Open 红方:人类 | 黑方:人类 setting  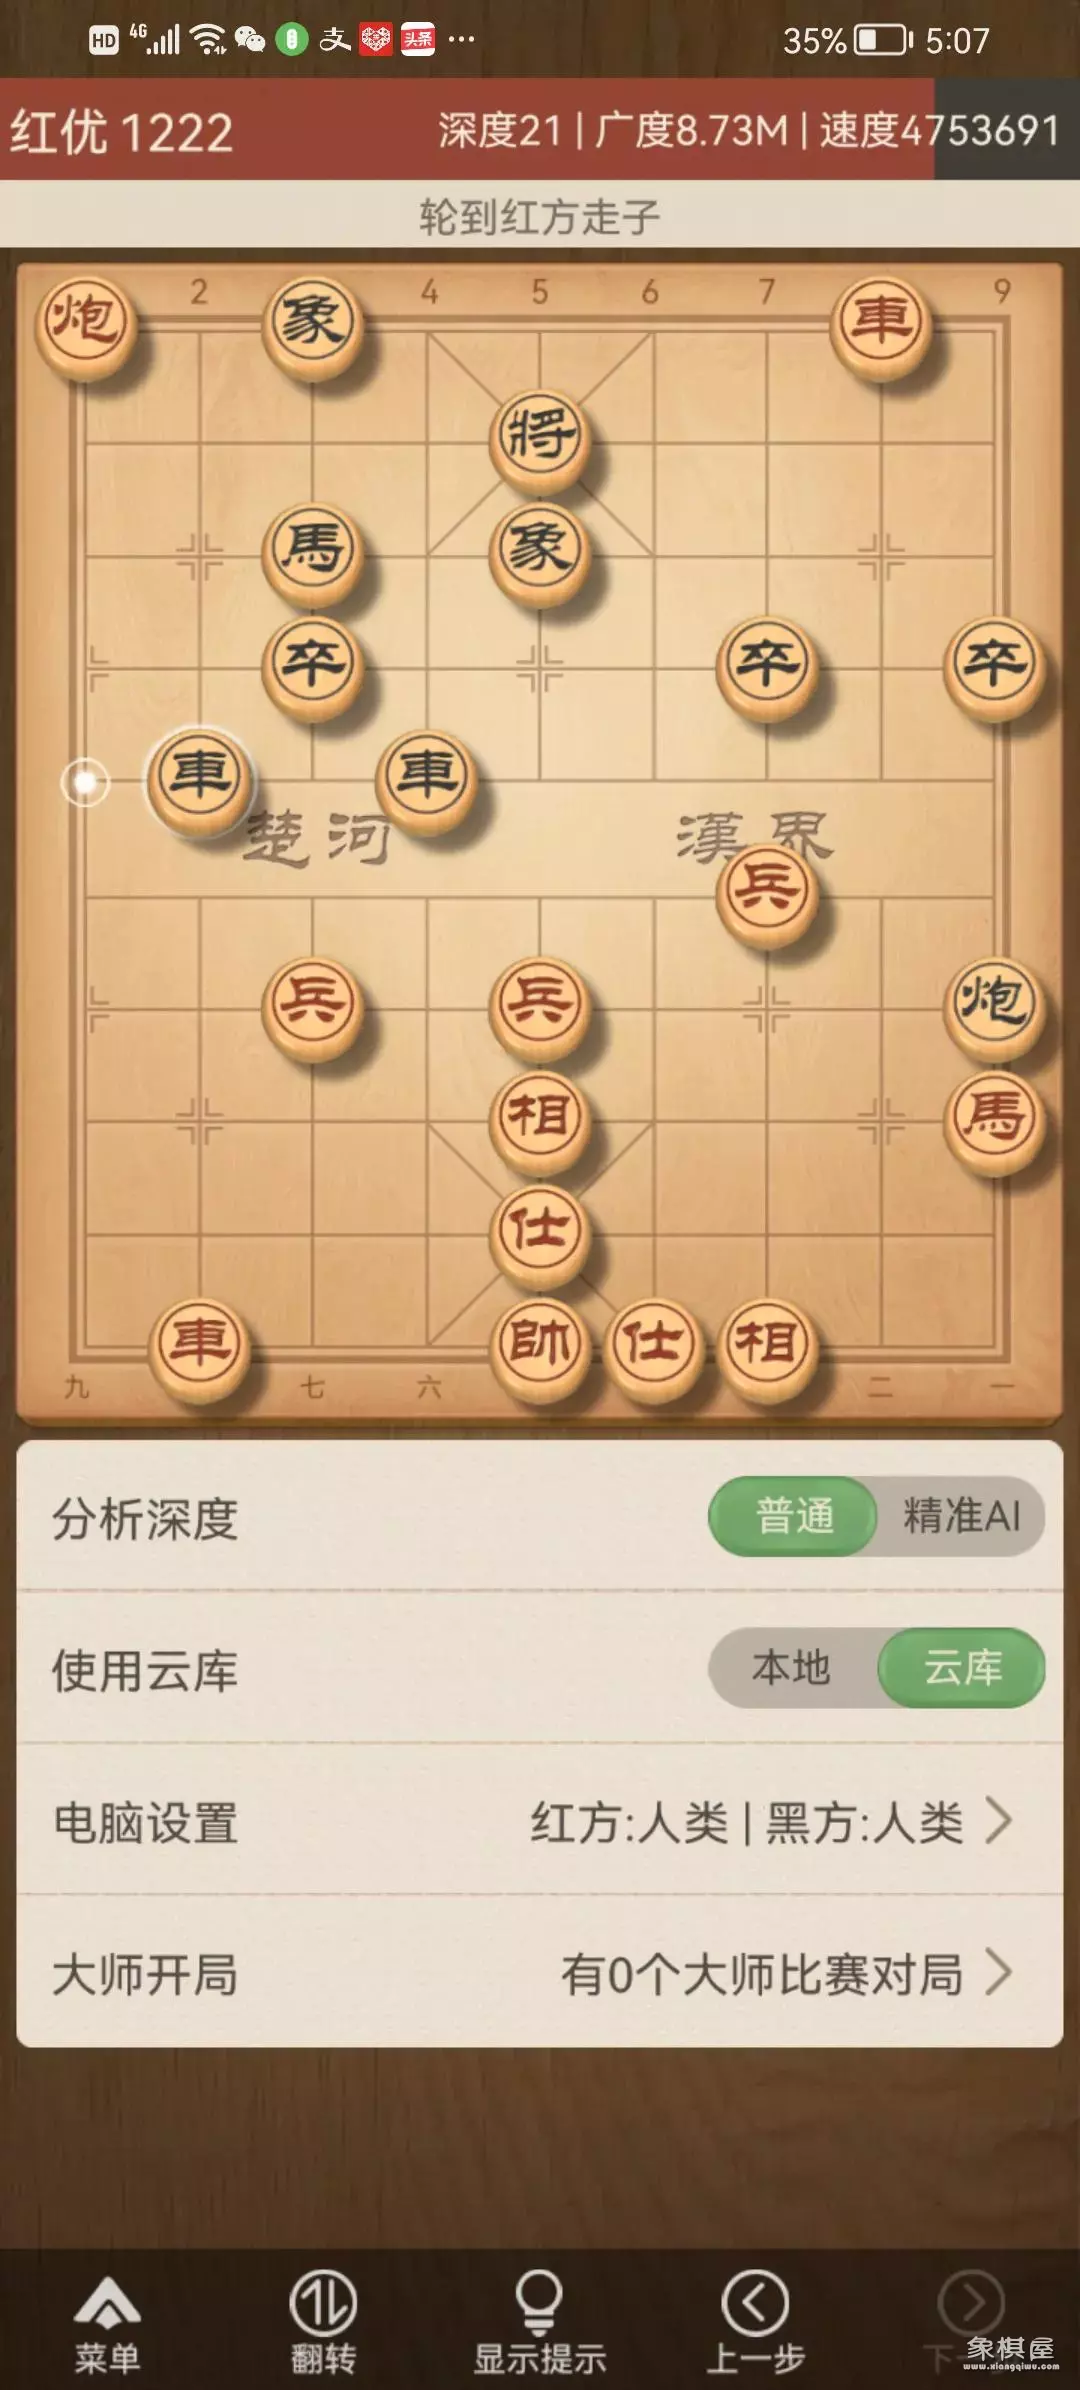pos(747,1822)
